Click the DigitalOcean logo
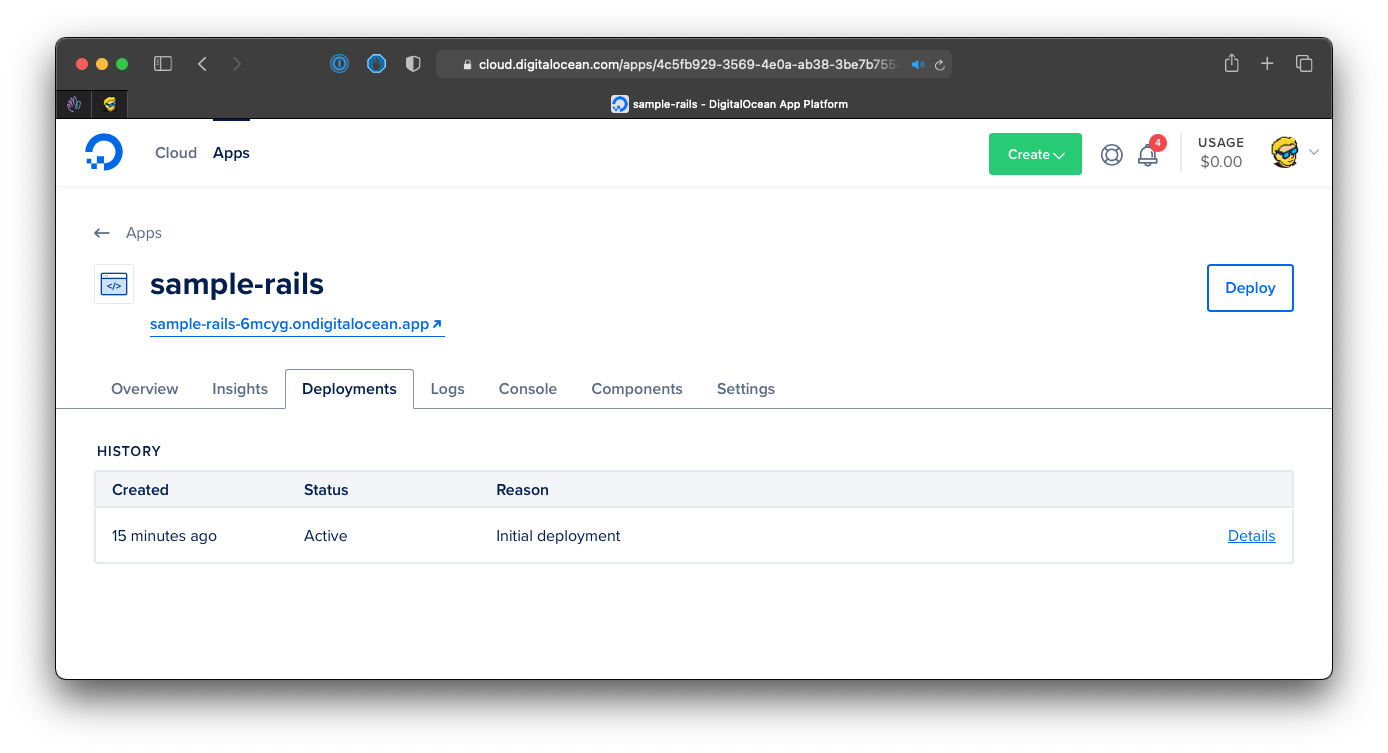1388x753 pixels. click(104, 153)
